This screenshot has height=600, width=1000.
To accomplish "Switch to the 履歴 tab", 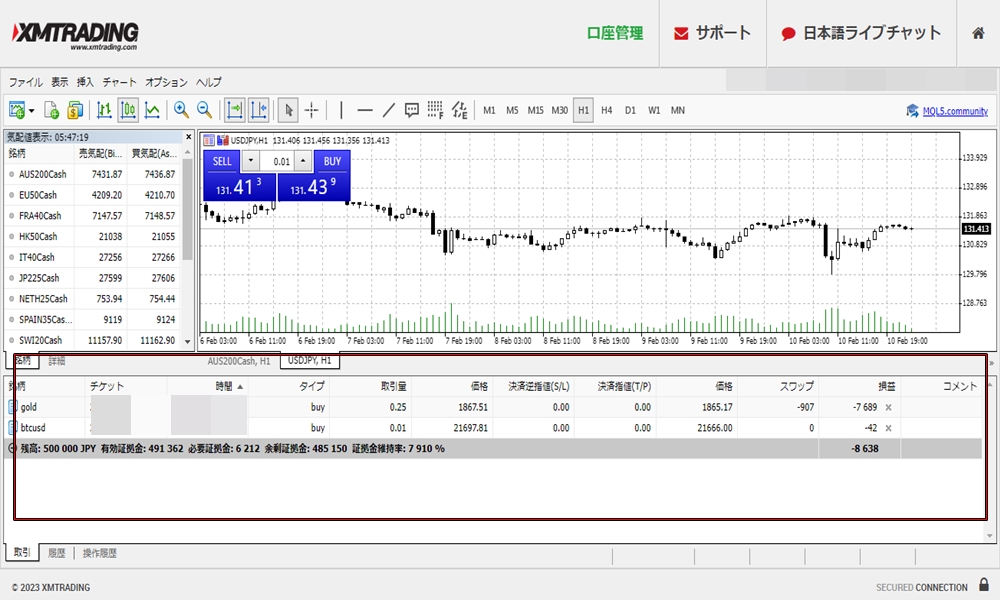I will pos(56,553).
